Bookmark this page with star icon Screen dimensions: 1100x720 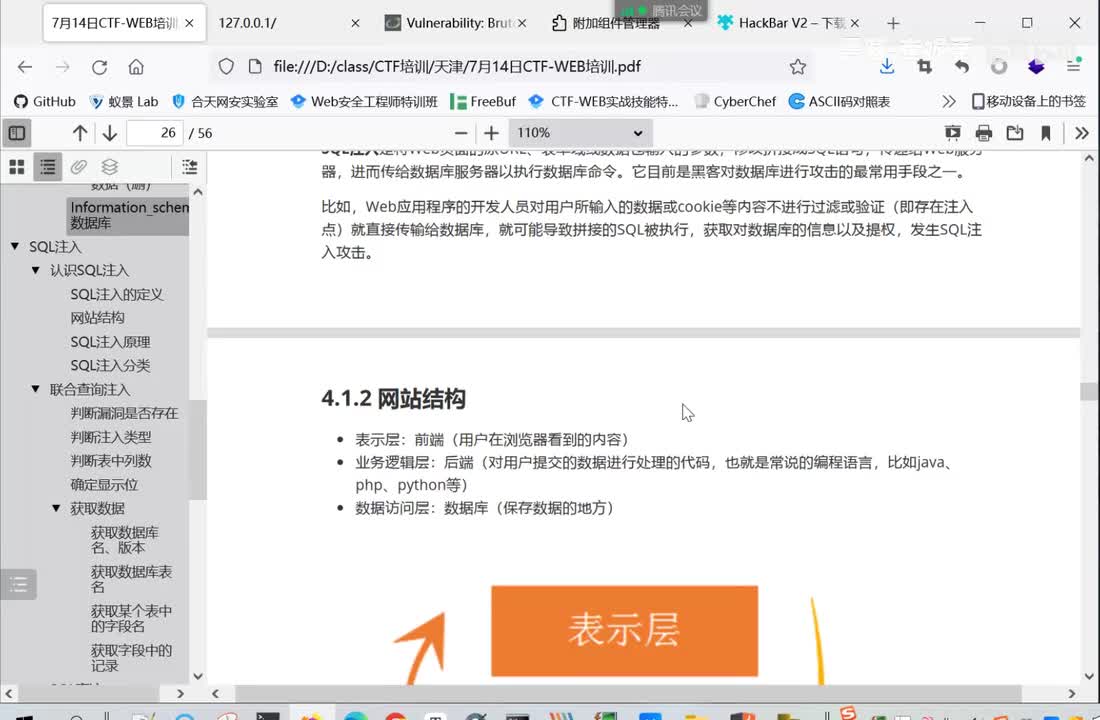click(x=798, y=67)
